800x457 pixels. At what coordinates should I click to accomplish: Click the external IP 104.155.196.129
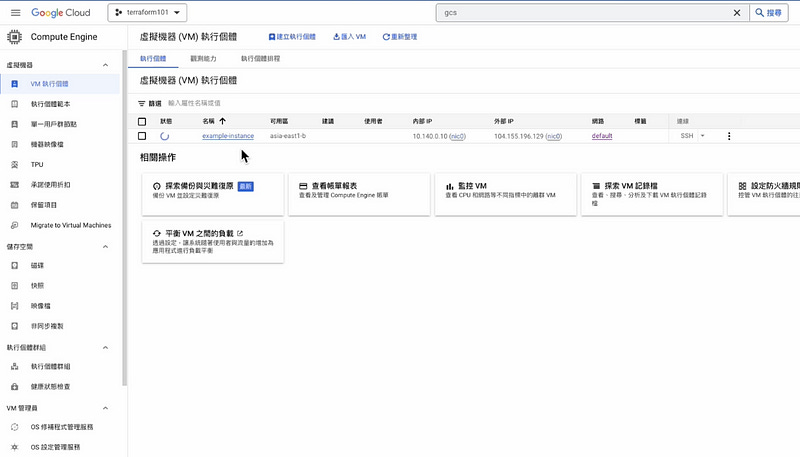pyautogui.click(x=519, y=136)
